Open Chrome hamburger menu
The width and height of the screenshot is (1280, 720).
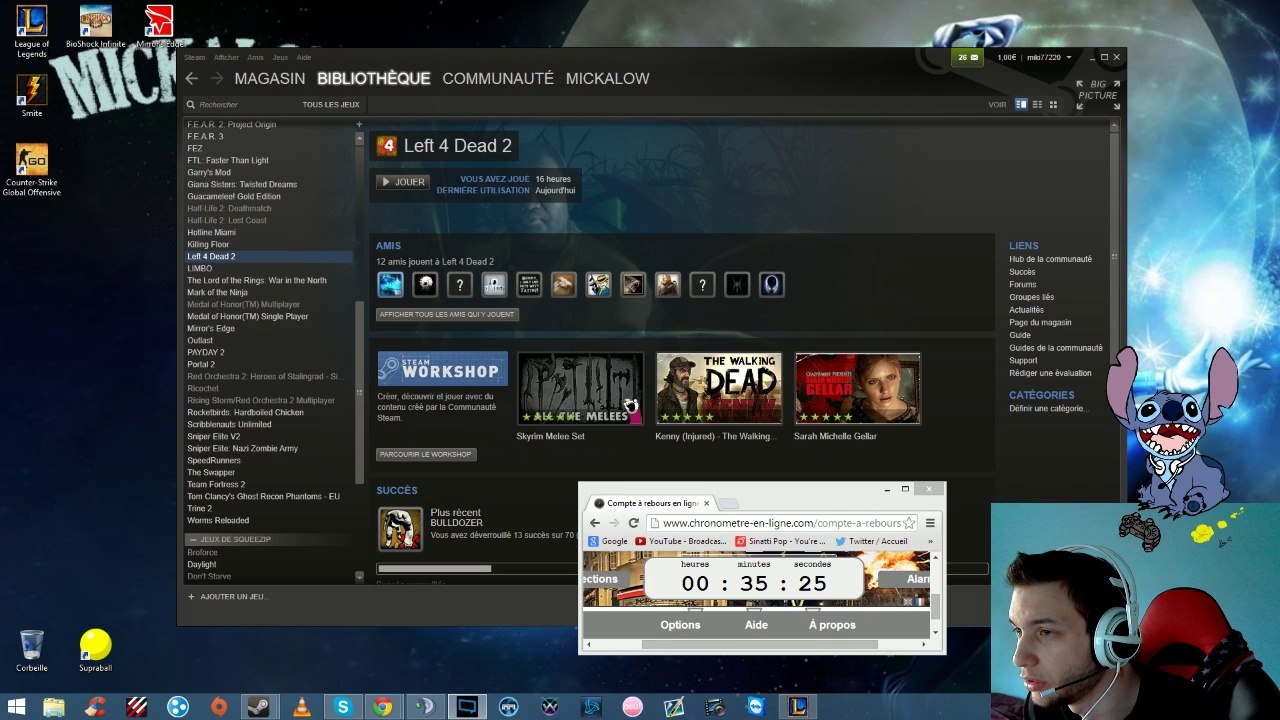tap(930, 523)
